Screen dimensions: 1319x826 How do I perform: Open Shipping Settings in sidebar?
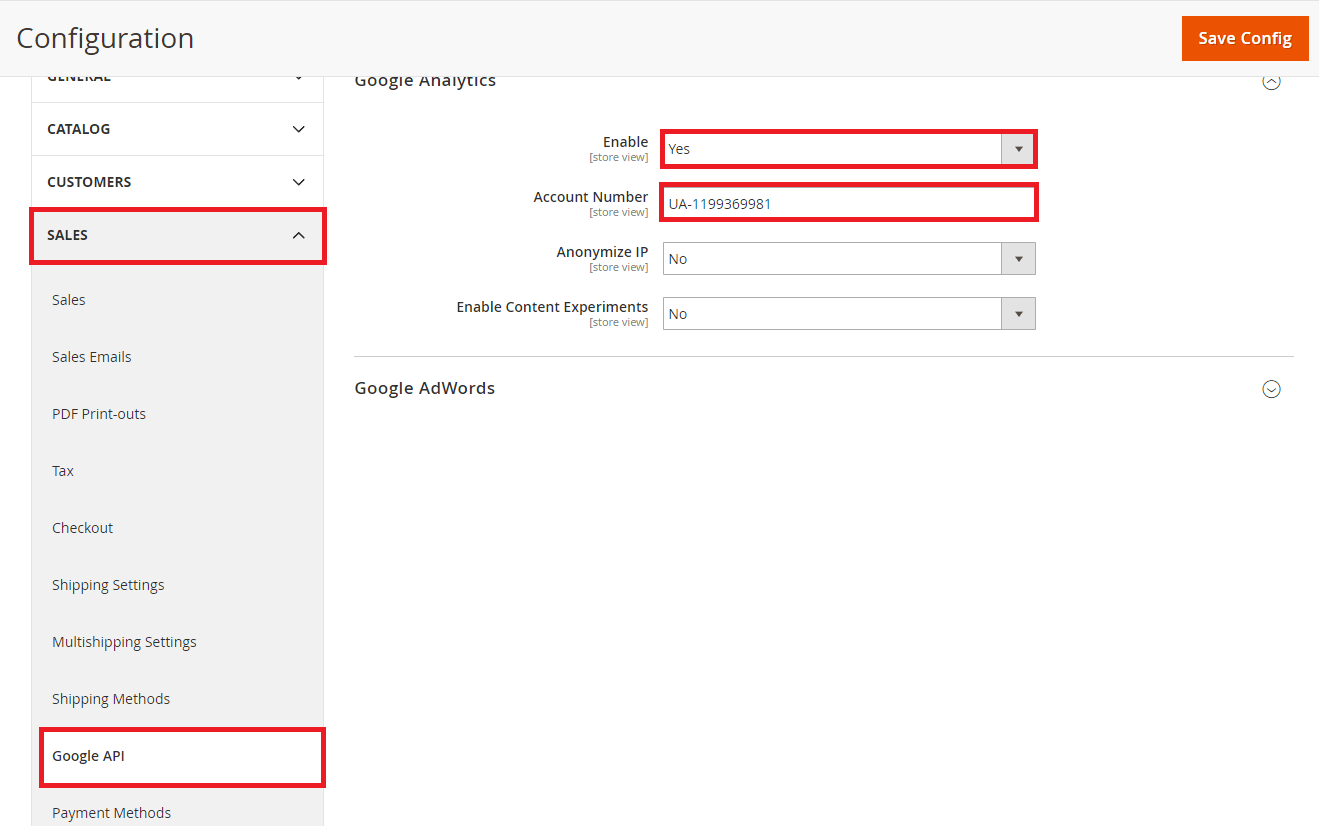tap(108, 585)
